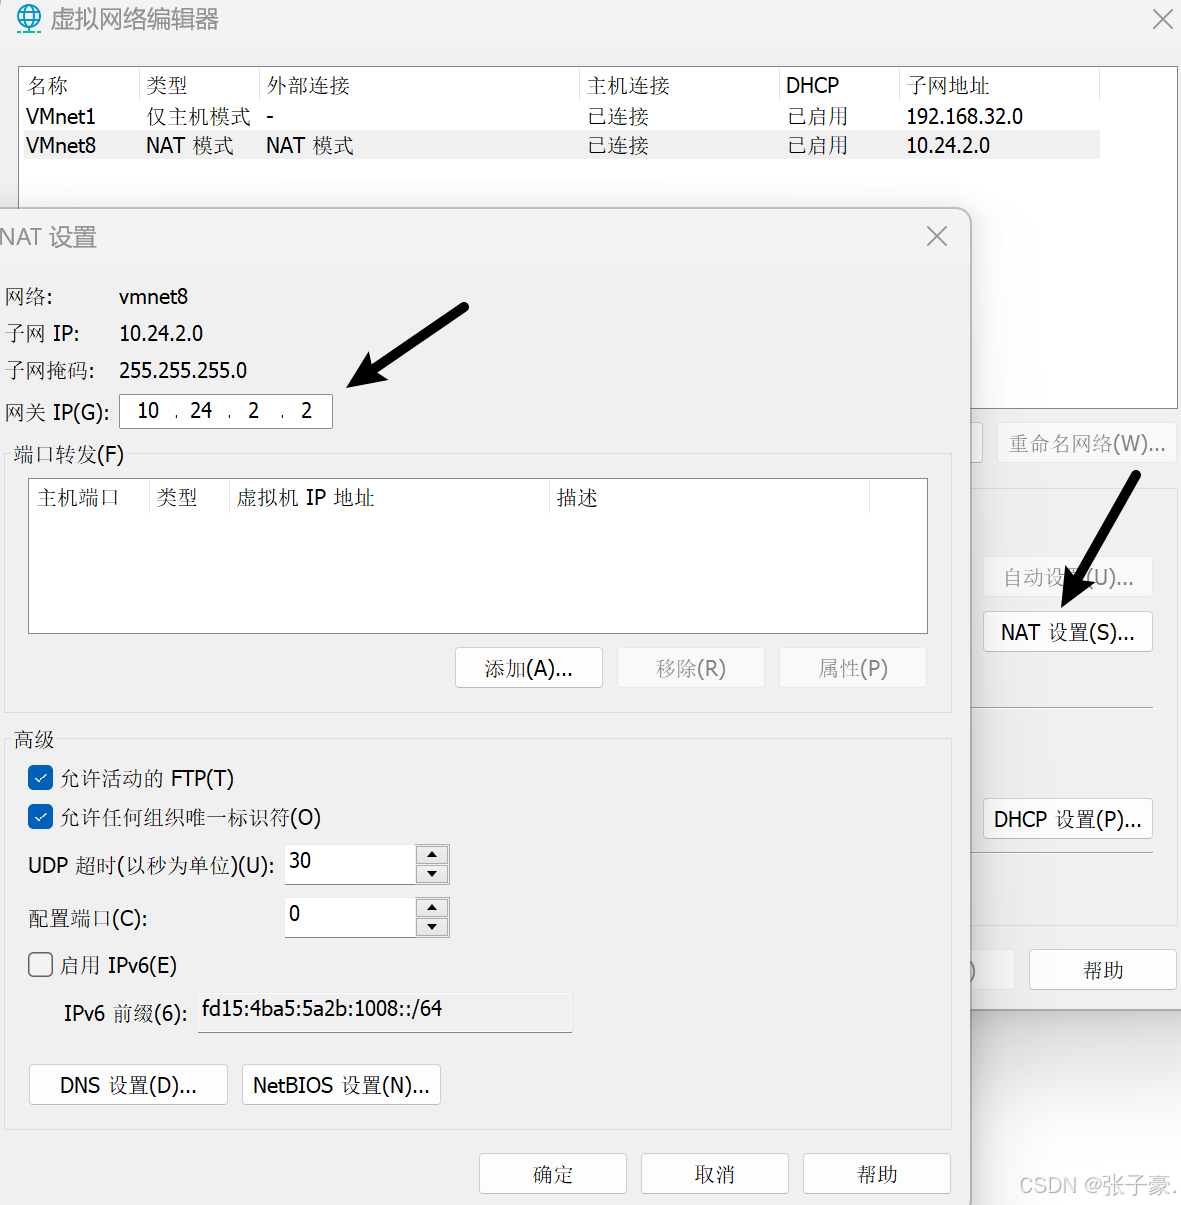Click the upper 类型 header beside 外部连接
Viewport: 1181px width, 1205px height.
[199, 85]
